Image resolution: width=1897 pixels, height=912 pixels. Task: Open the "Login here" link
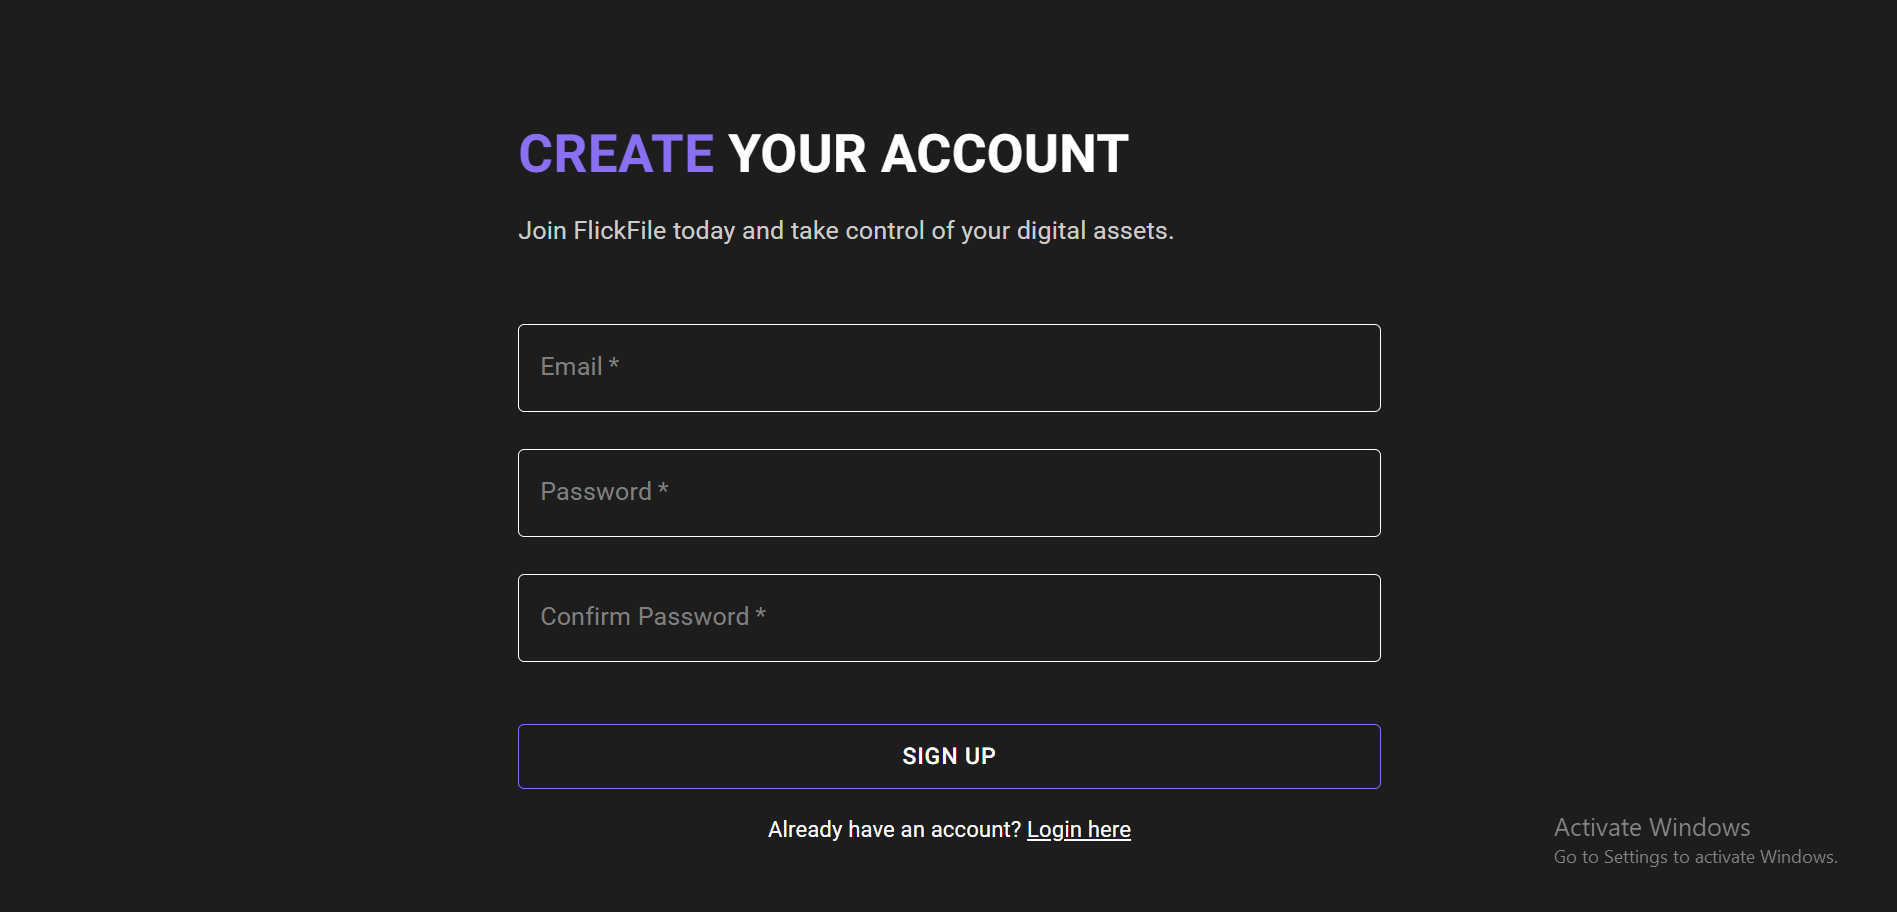click(x=1078, y=830)
